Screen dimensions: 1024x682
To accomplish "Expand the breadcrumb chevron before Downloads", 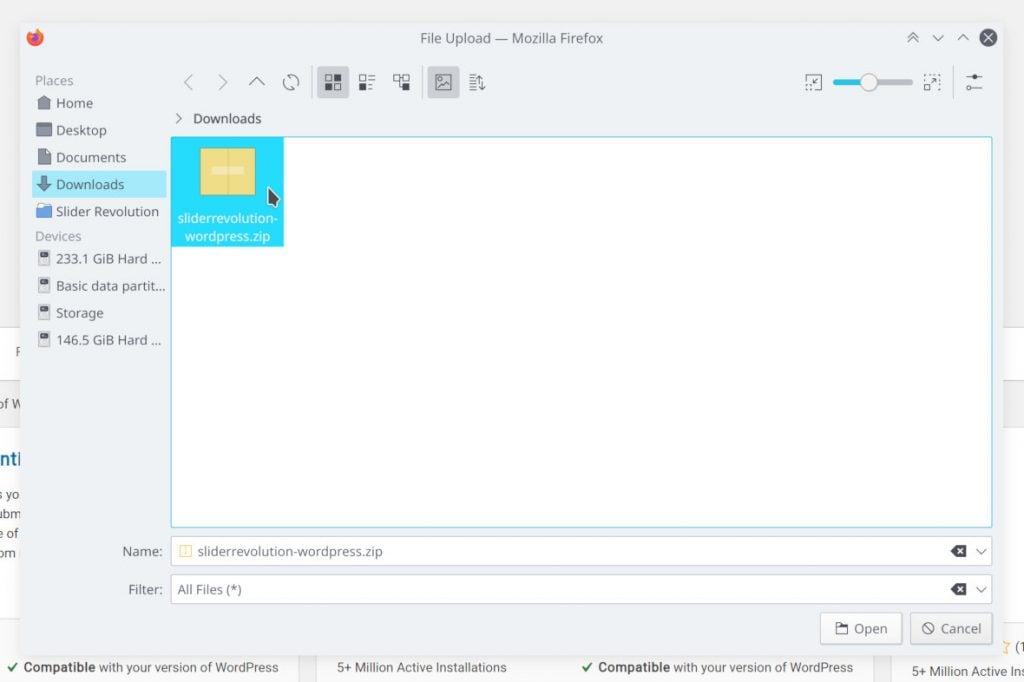I will point(179,119).
